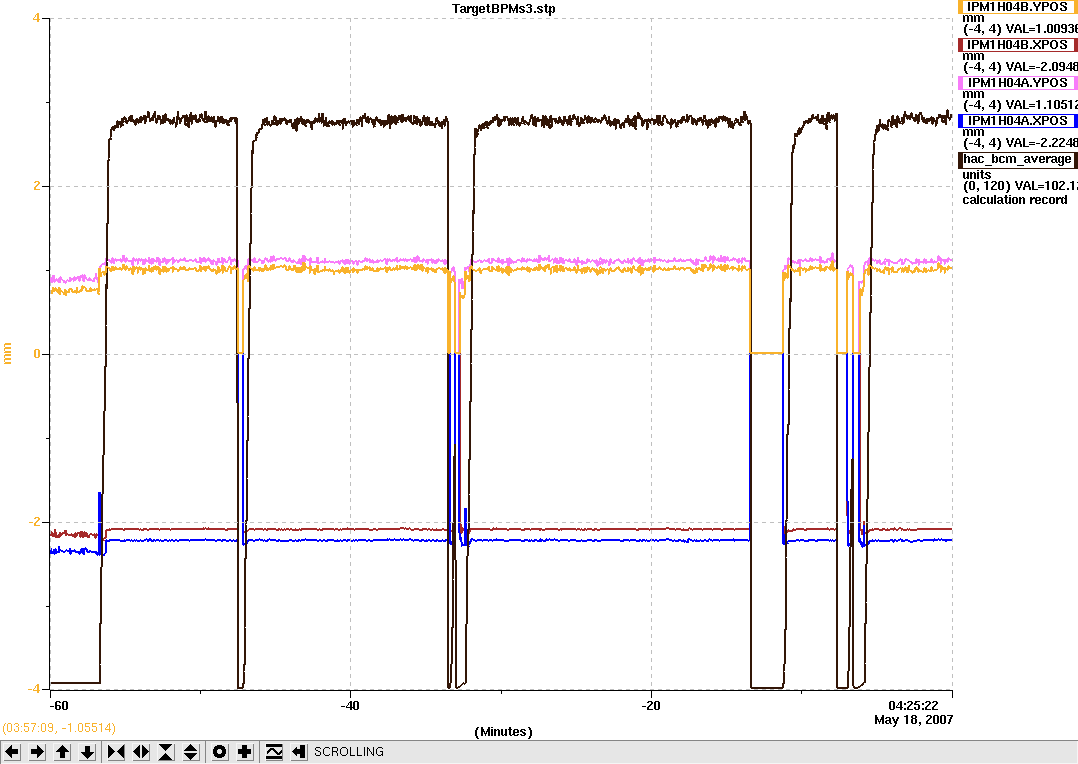This screenshot has height=764, width=1078.
Task: Click the May 18, 2007 date label
Action: pos(914,719)
